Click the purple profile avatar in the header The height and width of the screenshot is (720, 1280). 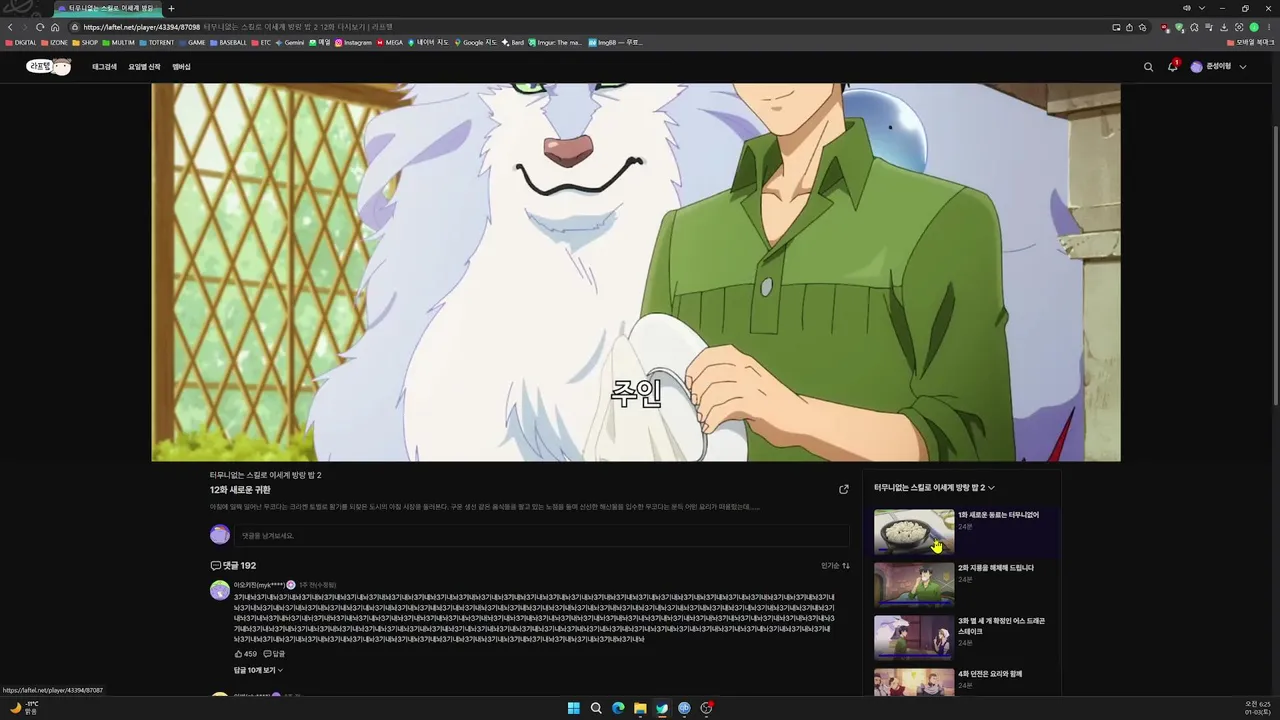pos(1196,67)
